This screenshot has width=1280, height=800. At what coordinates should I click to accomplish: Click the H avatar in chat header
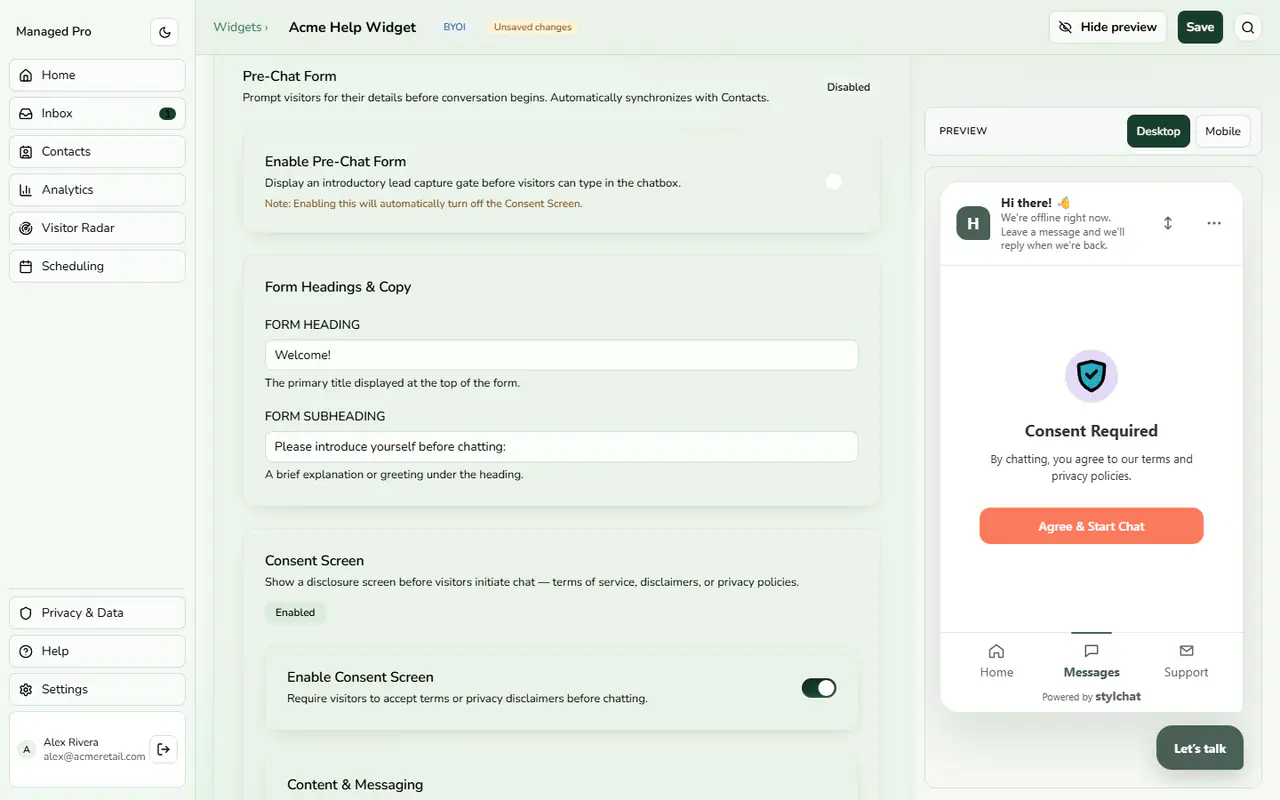pos(973,223)
